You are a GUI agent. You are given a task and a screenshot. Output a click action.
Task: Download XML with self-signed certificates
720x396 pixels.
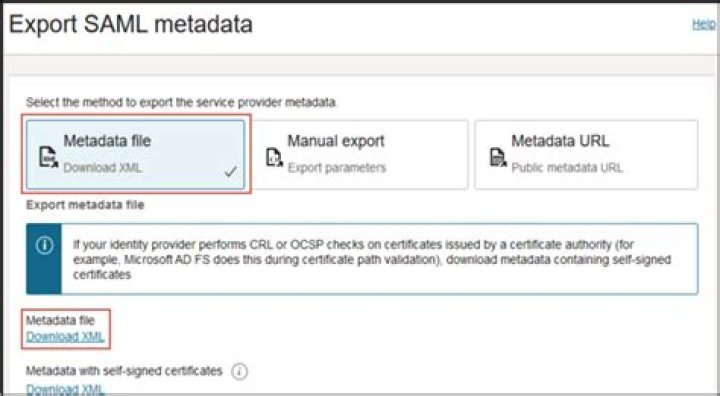[x=65, y=389]
